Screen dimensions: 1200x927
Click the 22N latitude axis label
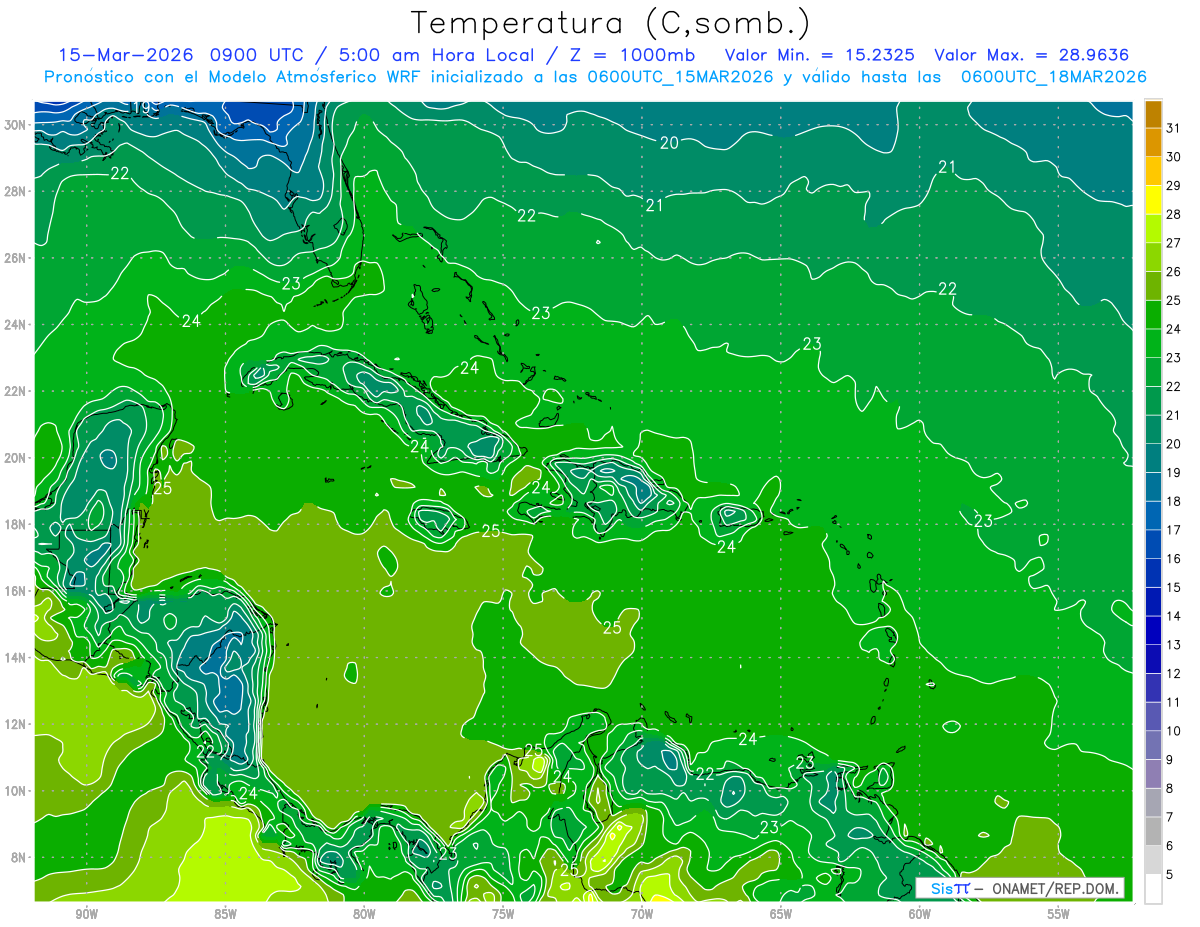pyautogui.click(x=17, y=391)
